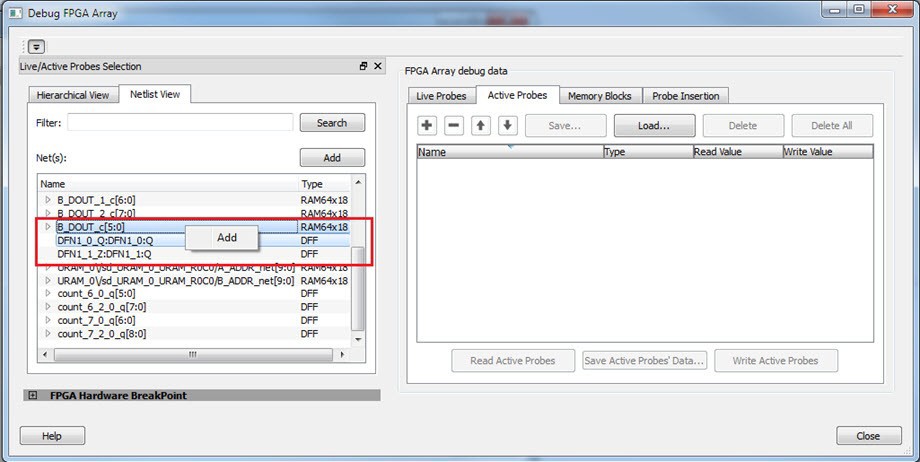Select the DFN1_1_Z:DFN1_1:Q net row
920x462 pixels.
[105, 254]
